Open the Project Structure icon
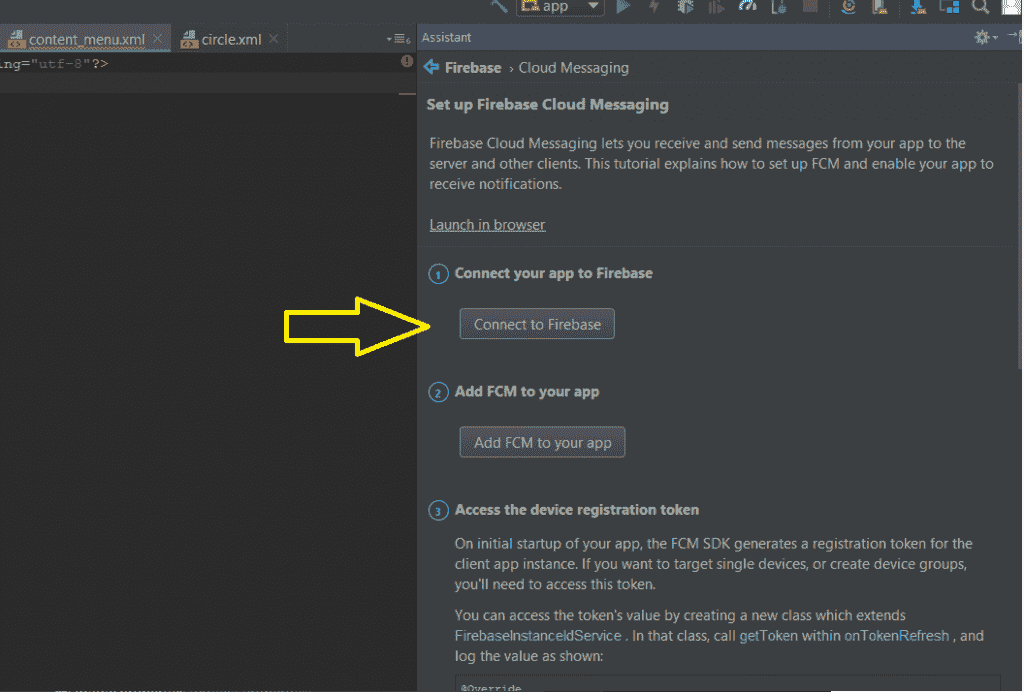This screenshot has height=692, width=1024. 949,7
